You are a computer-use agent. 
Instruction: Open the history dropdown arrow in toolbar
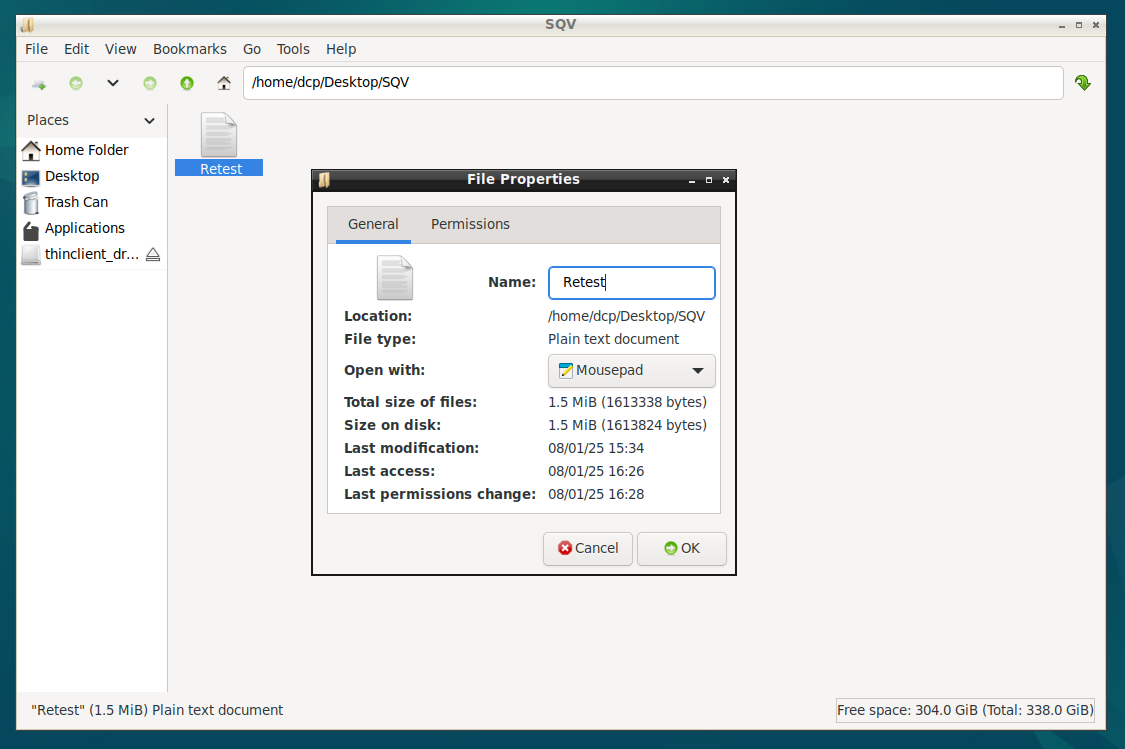click(113, 84)
